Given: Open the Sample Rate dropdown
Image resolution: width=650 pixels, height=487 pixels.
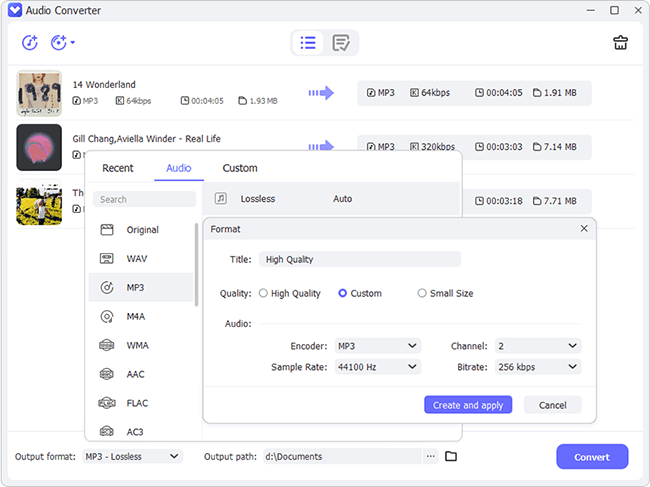Looking at the screenshot, I should tap(378, 367).
